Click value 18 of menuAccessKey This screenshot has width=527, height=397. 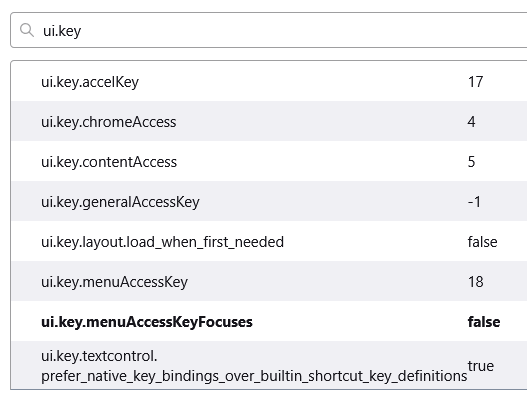[476, 282]
